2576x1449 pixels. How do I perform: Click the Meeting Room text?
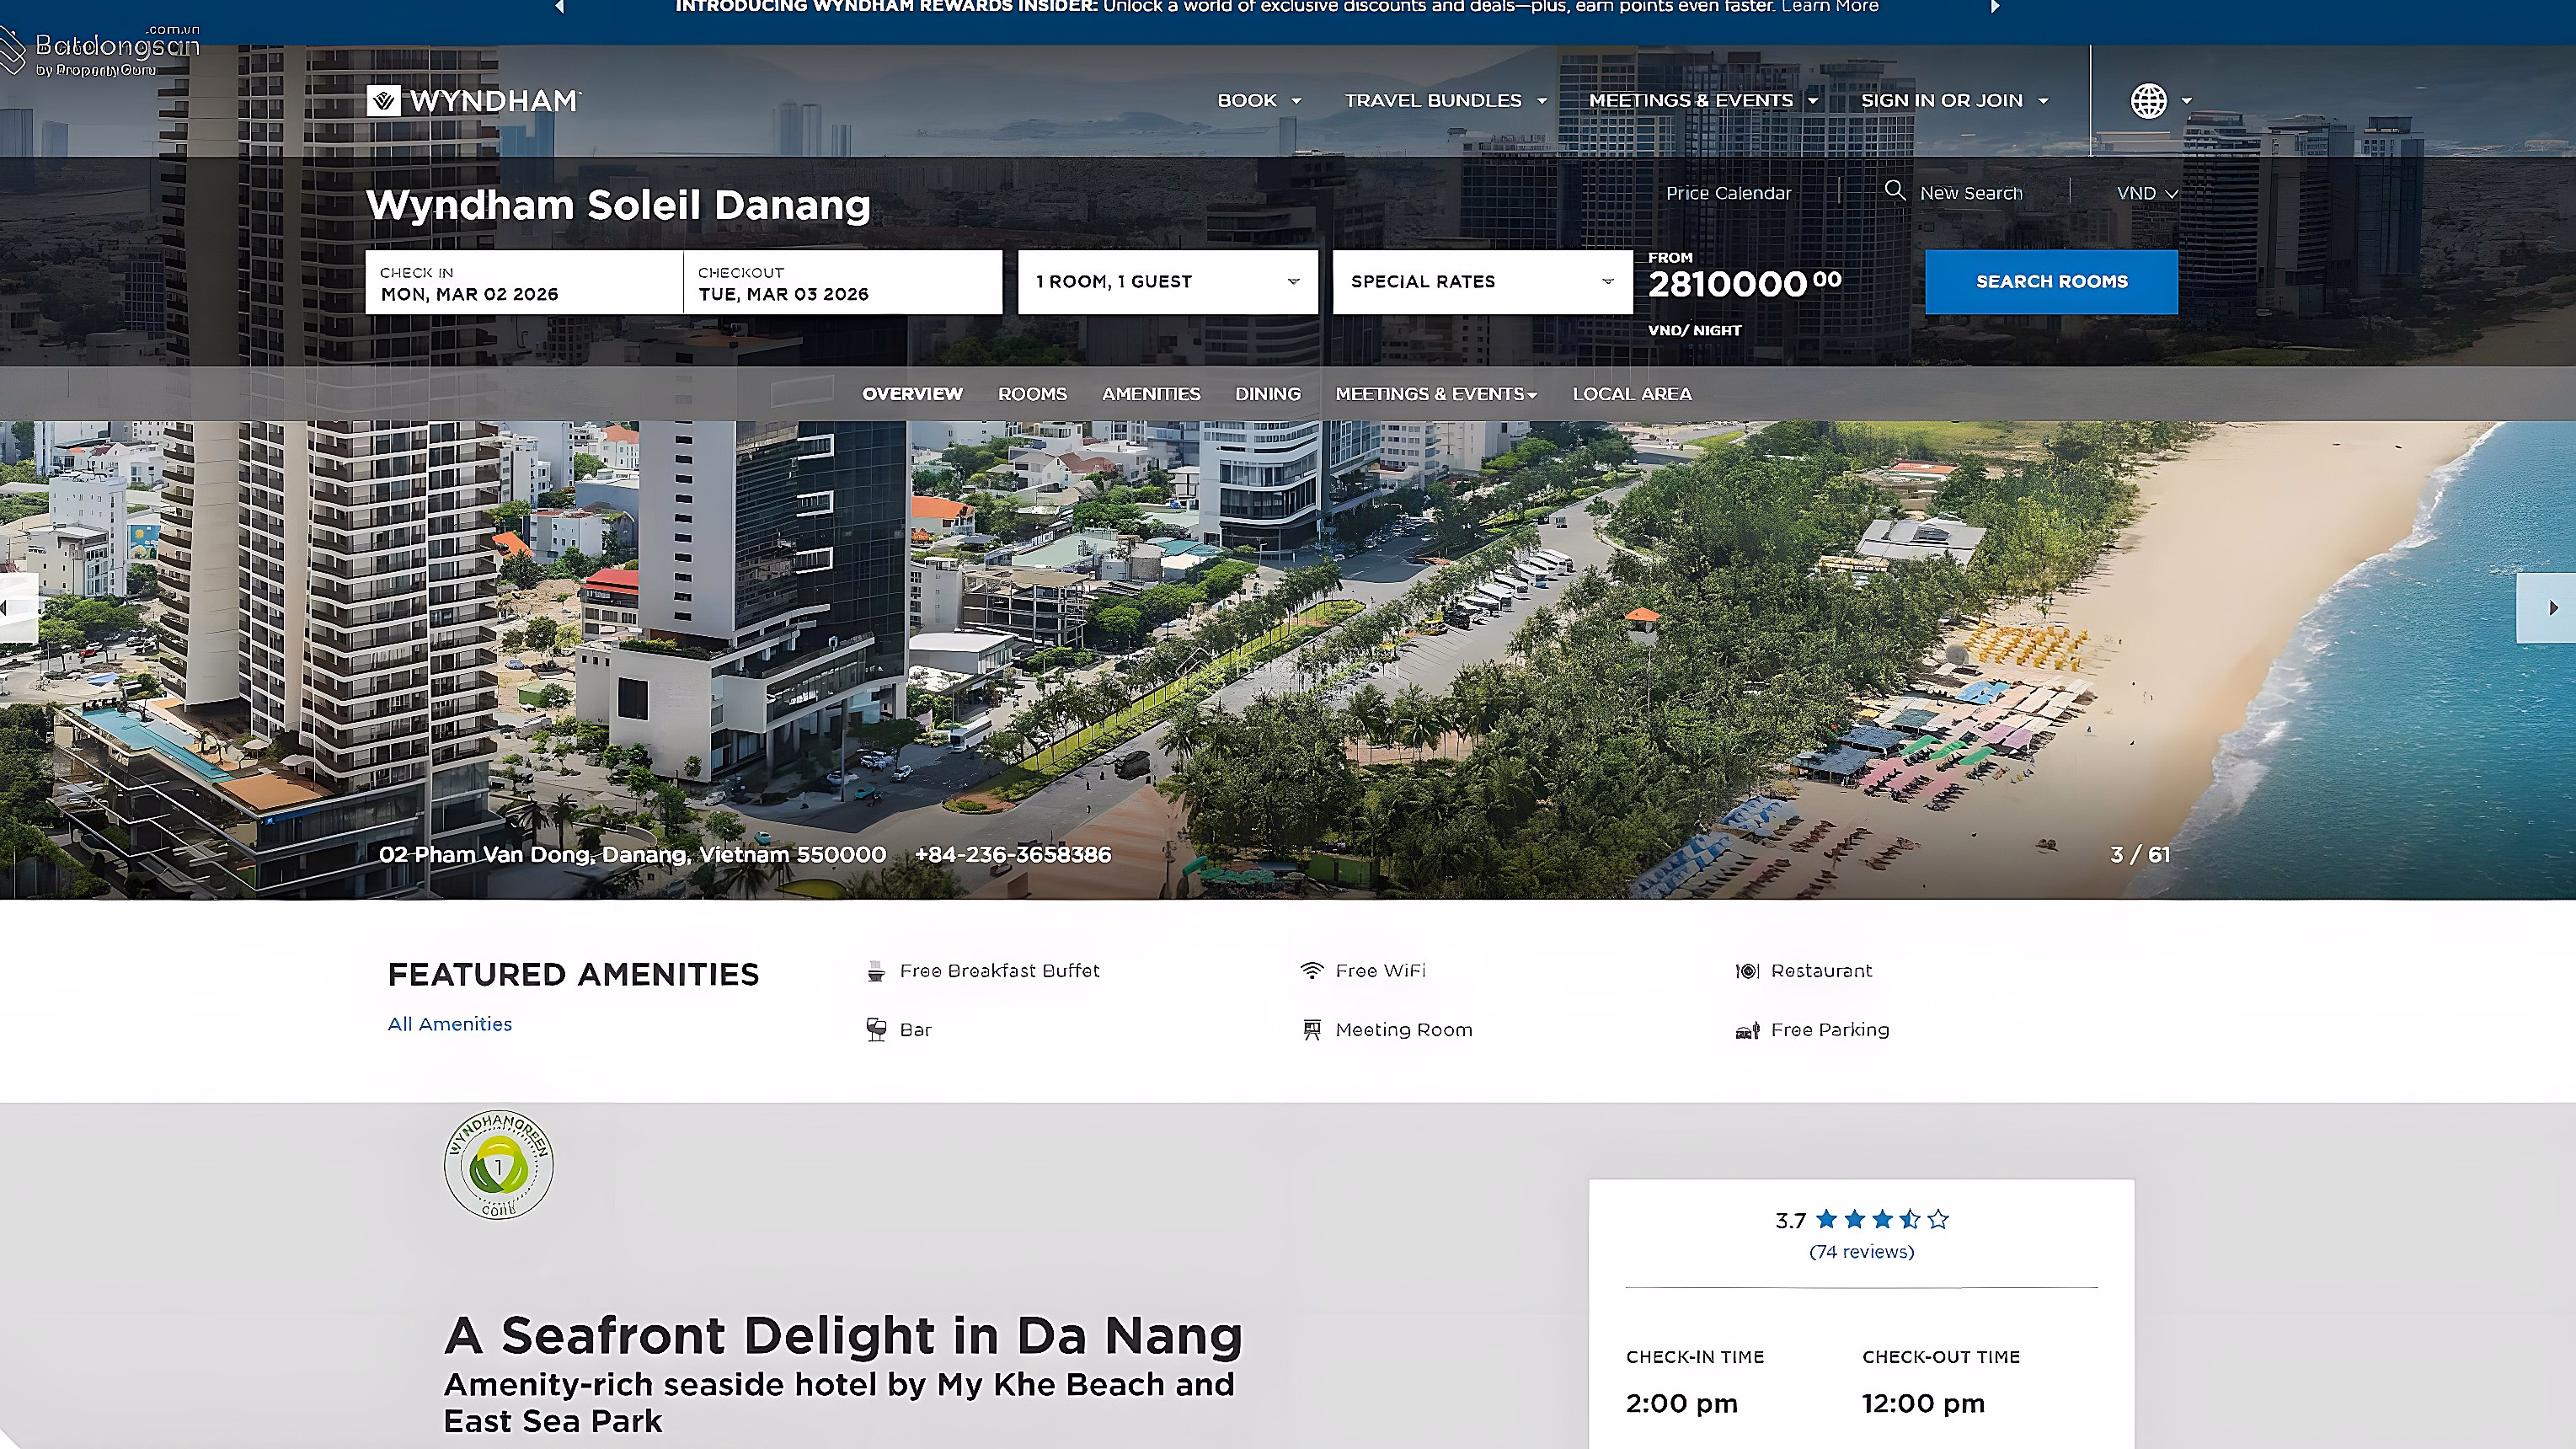click(x=1403, y=1030)
